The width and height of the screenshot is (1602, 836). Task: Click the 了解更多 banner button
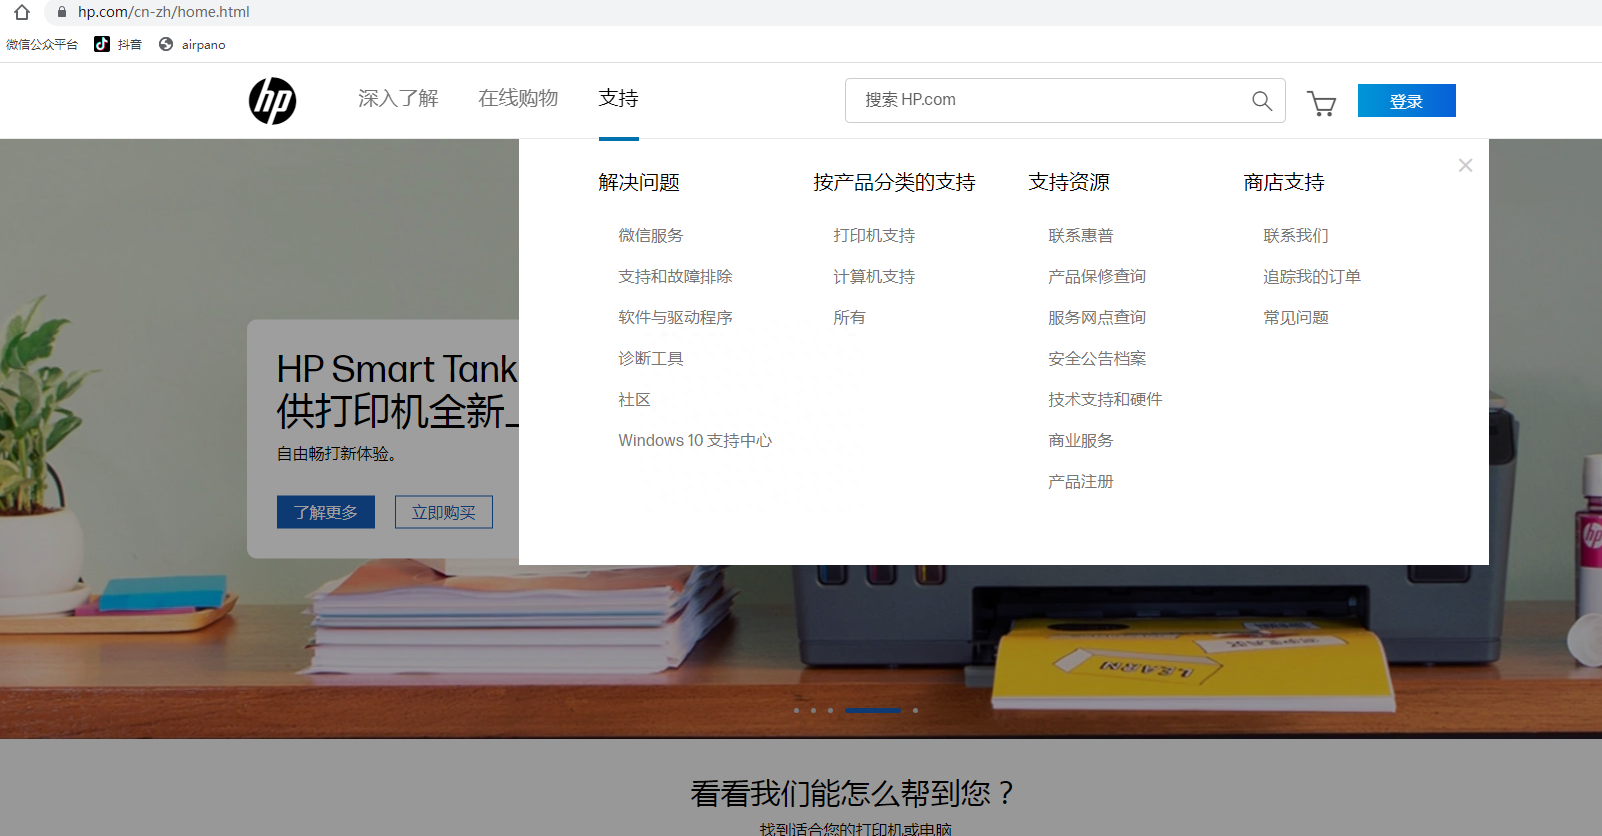pyautogui.click(x=326, y=512)
